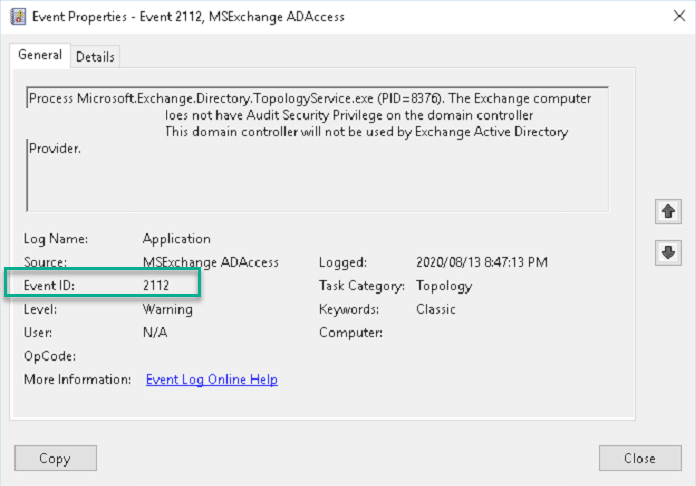Select the Log Name value Application

[177, 239]
